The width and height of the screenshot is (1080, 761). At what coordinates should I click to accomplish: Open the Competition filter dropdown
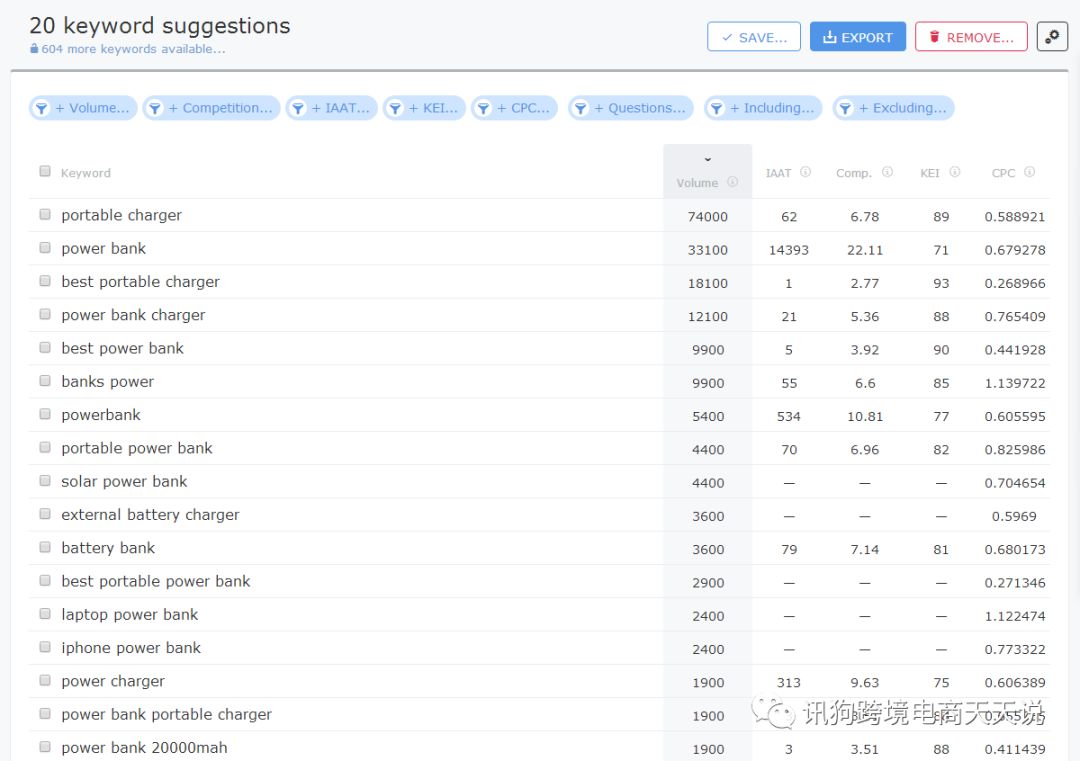(209, 108)
